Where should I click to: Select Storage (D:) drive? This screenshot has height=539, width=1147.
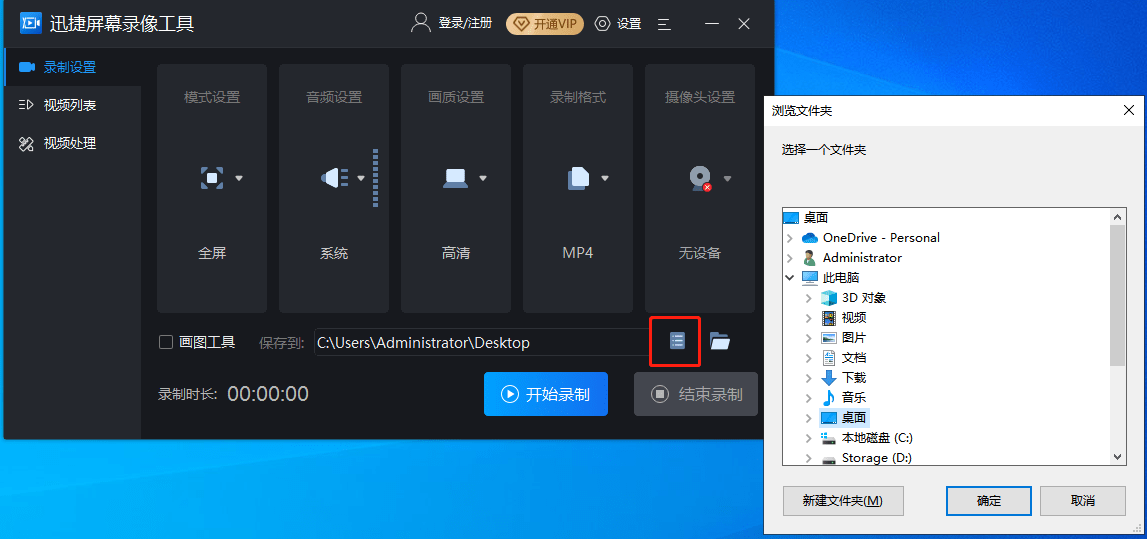point(876,458)
